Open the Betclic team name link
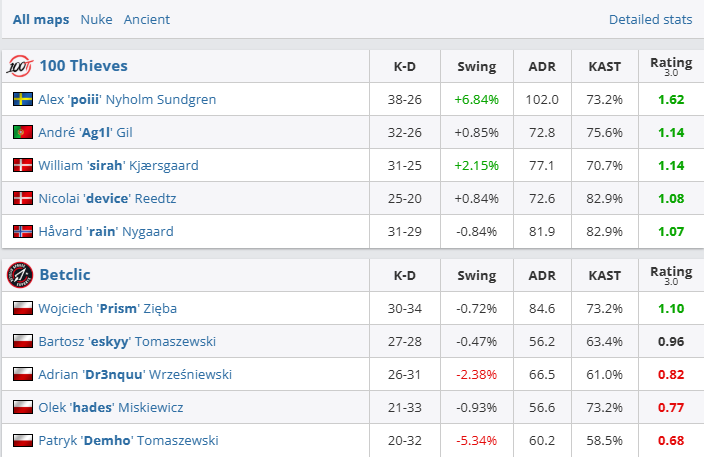This screenshot has height=457, width=704. coord(65,275)
